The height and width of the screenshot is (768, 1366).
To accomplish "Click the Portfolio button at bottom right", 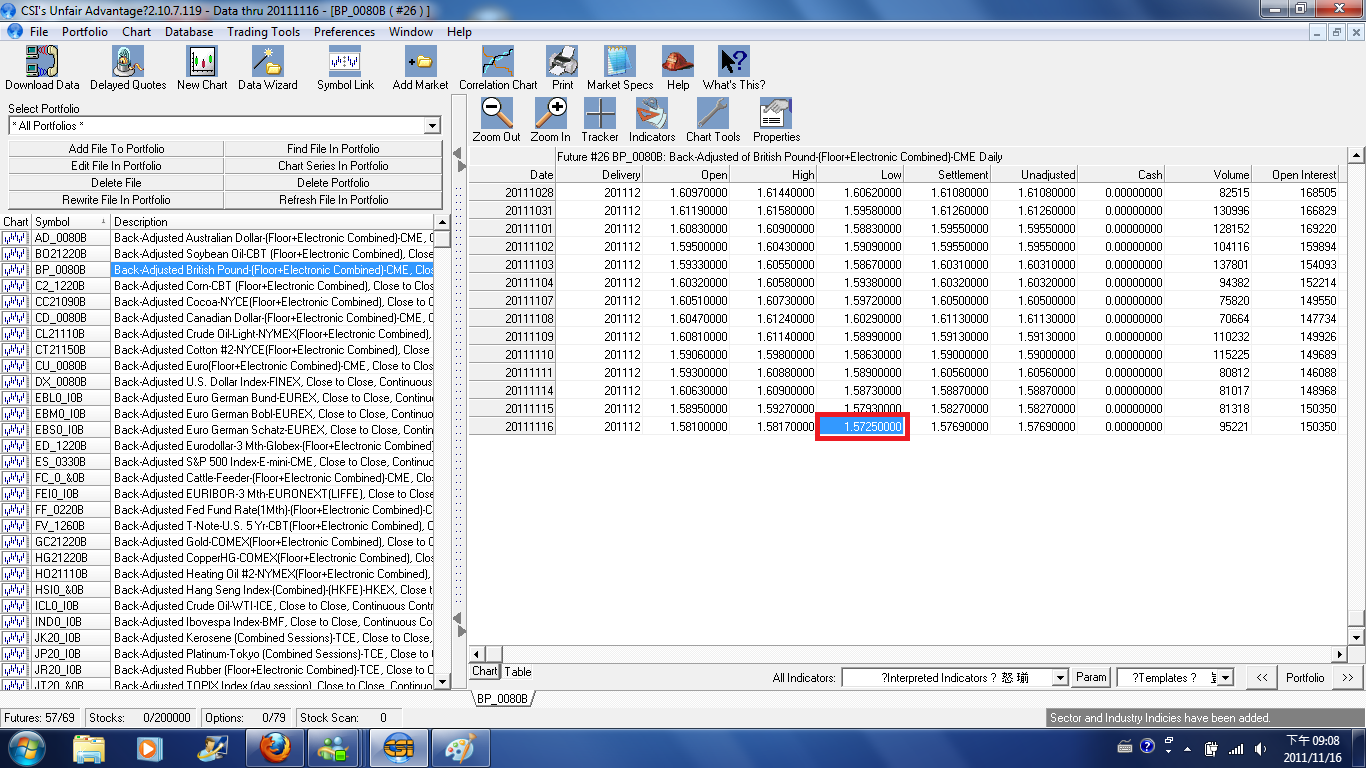I will tap(1305, 677).
